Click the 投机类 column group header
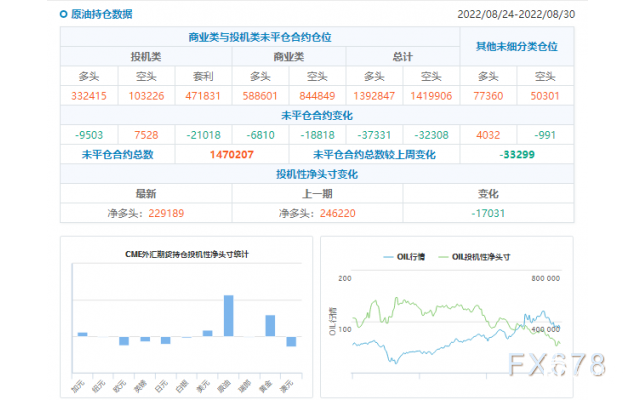 tap(146, 56)
